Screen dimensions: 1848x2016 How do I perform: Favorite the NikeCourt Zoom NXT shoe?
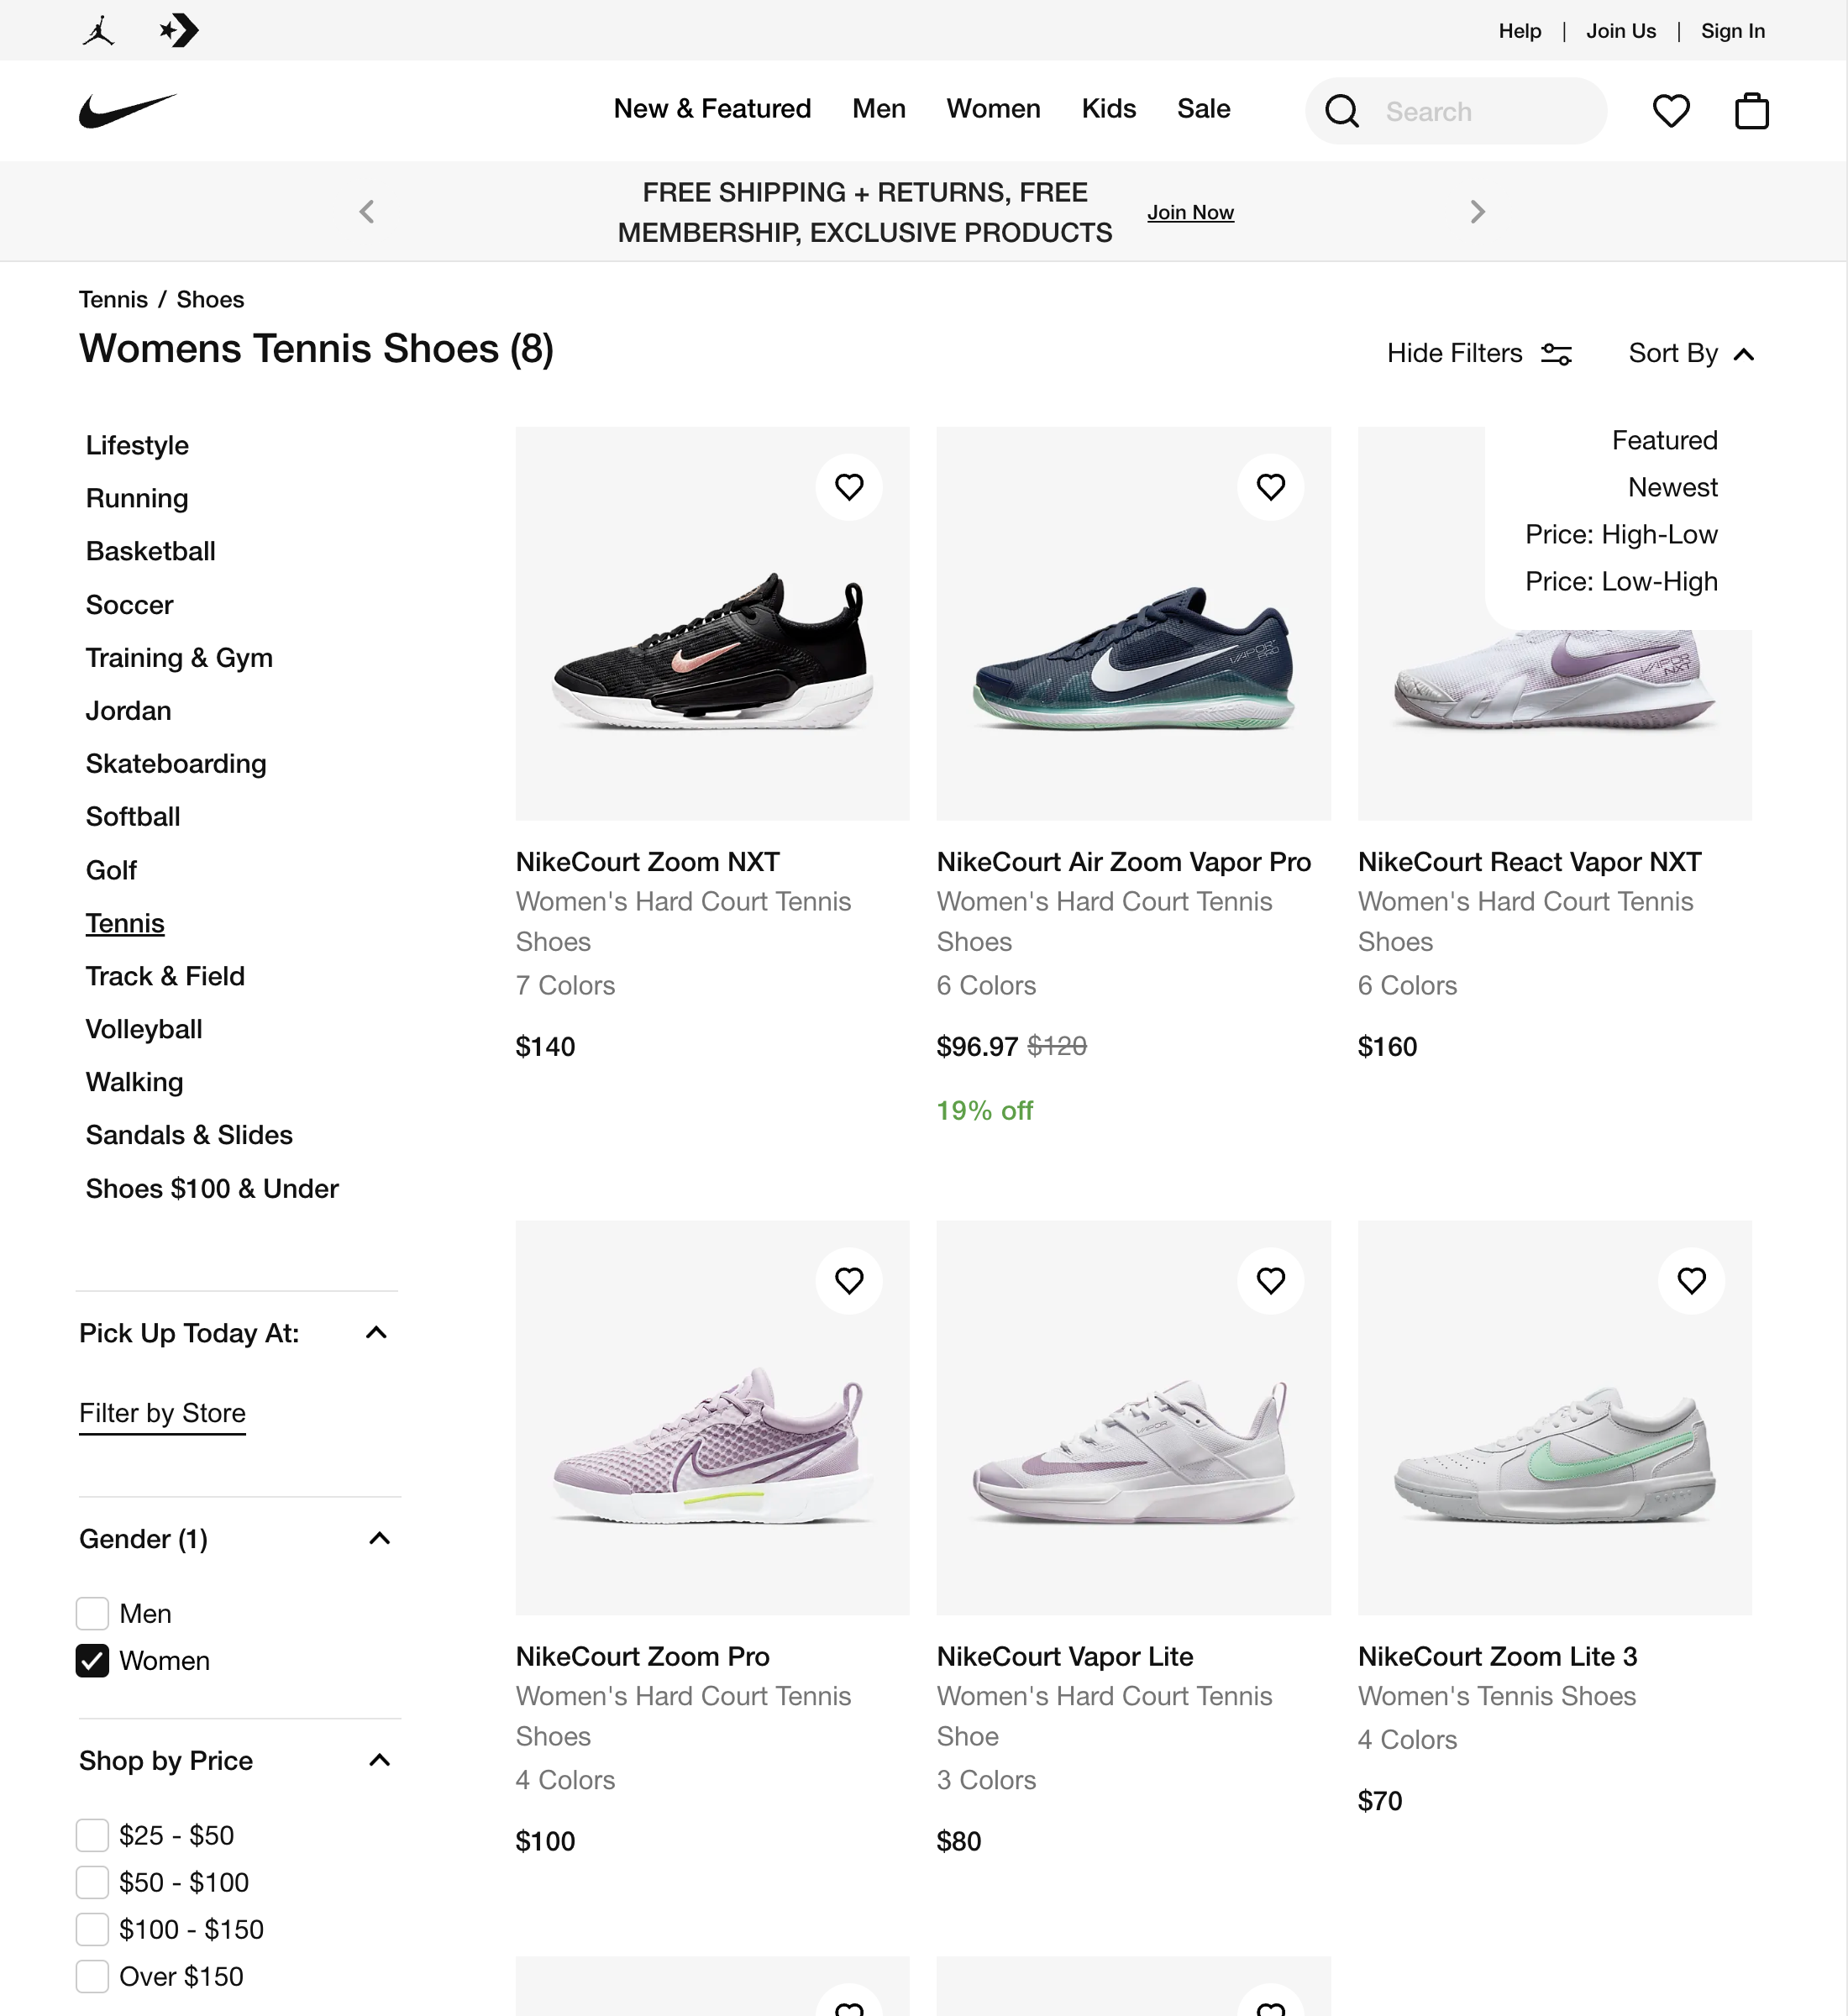pos(849,487)
